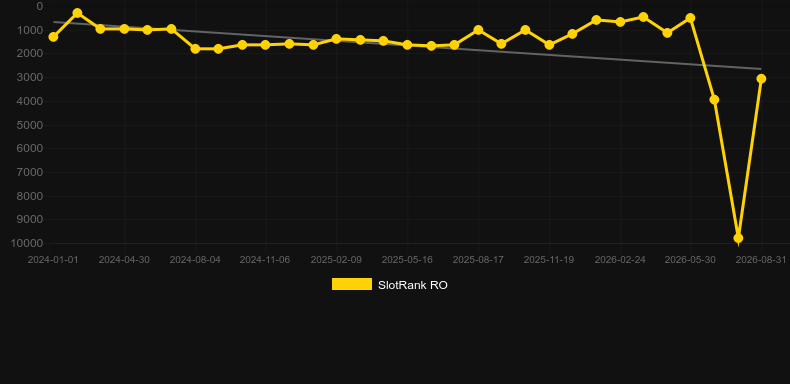Click the x-axis label 2025-11-19

coord(549,260)
